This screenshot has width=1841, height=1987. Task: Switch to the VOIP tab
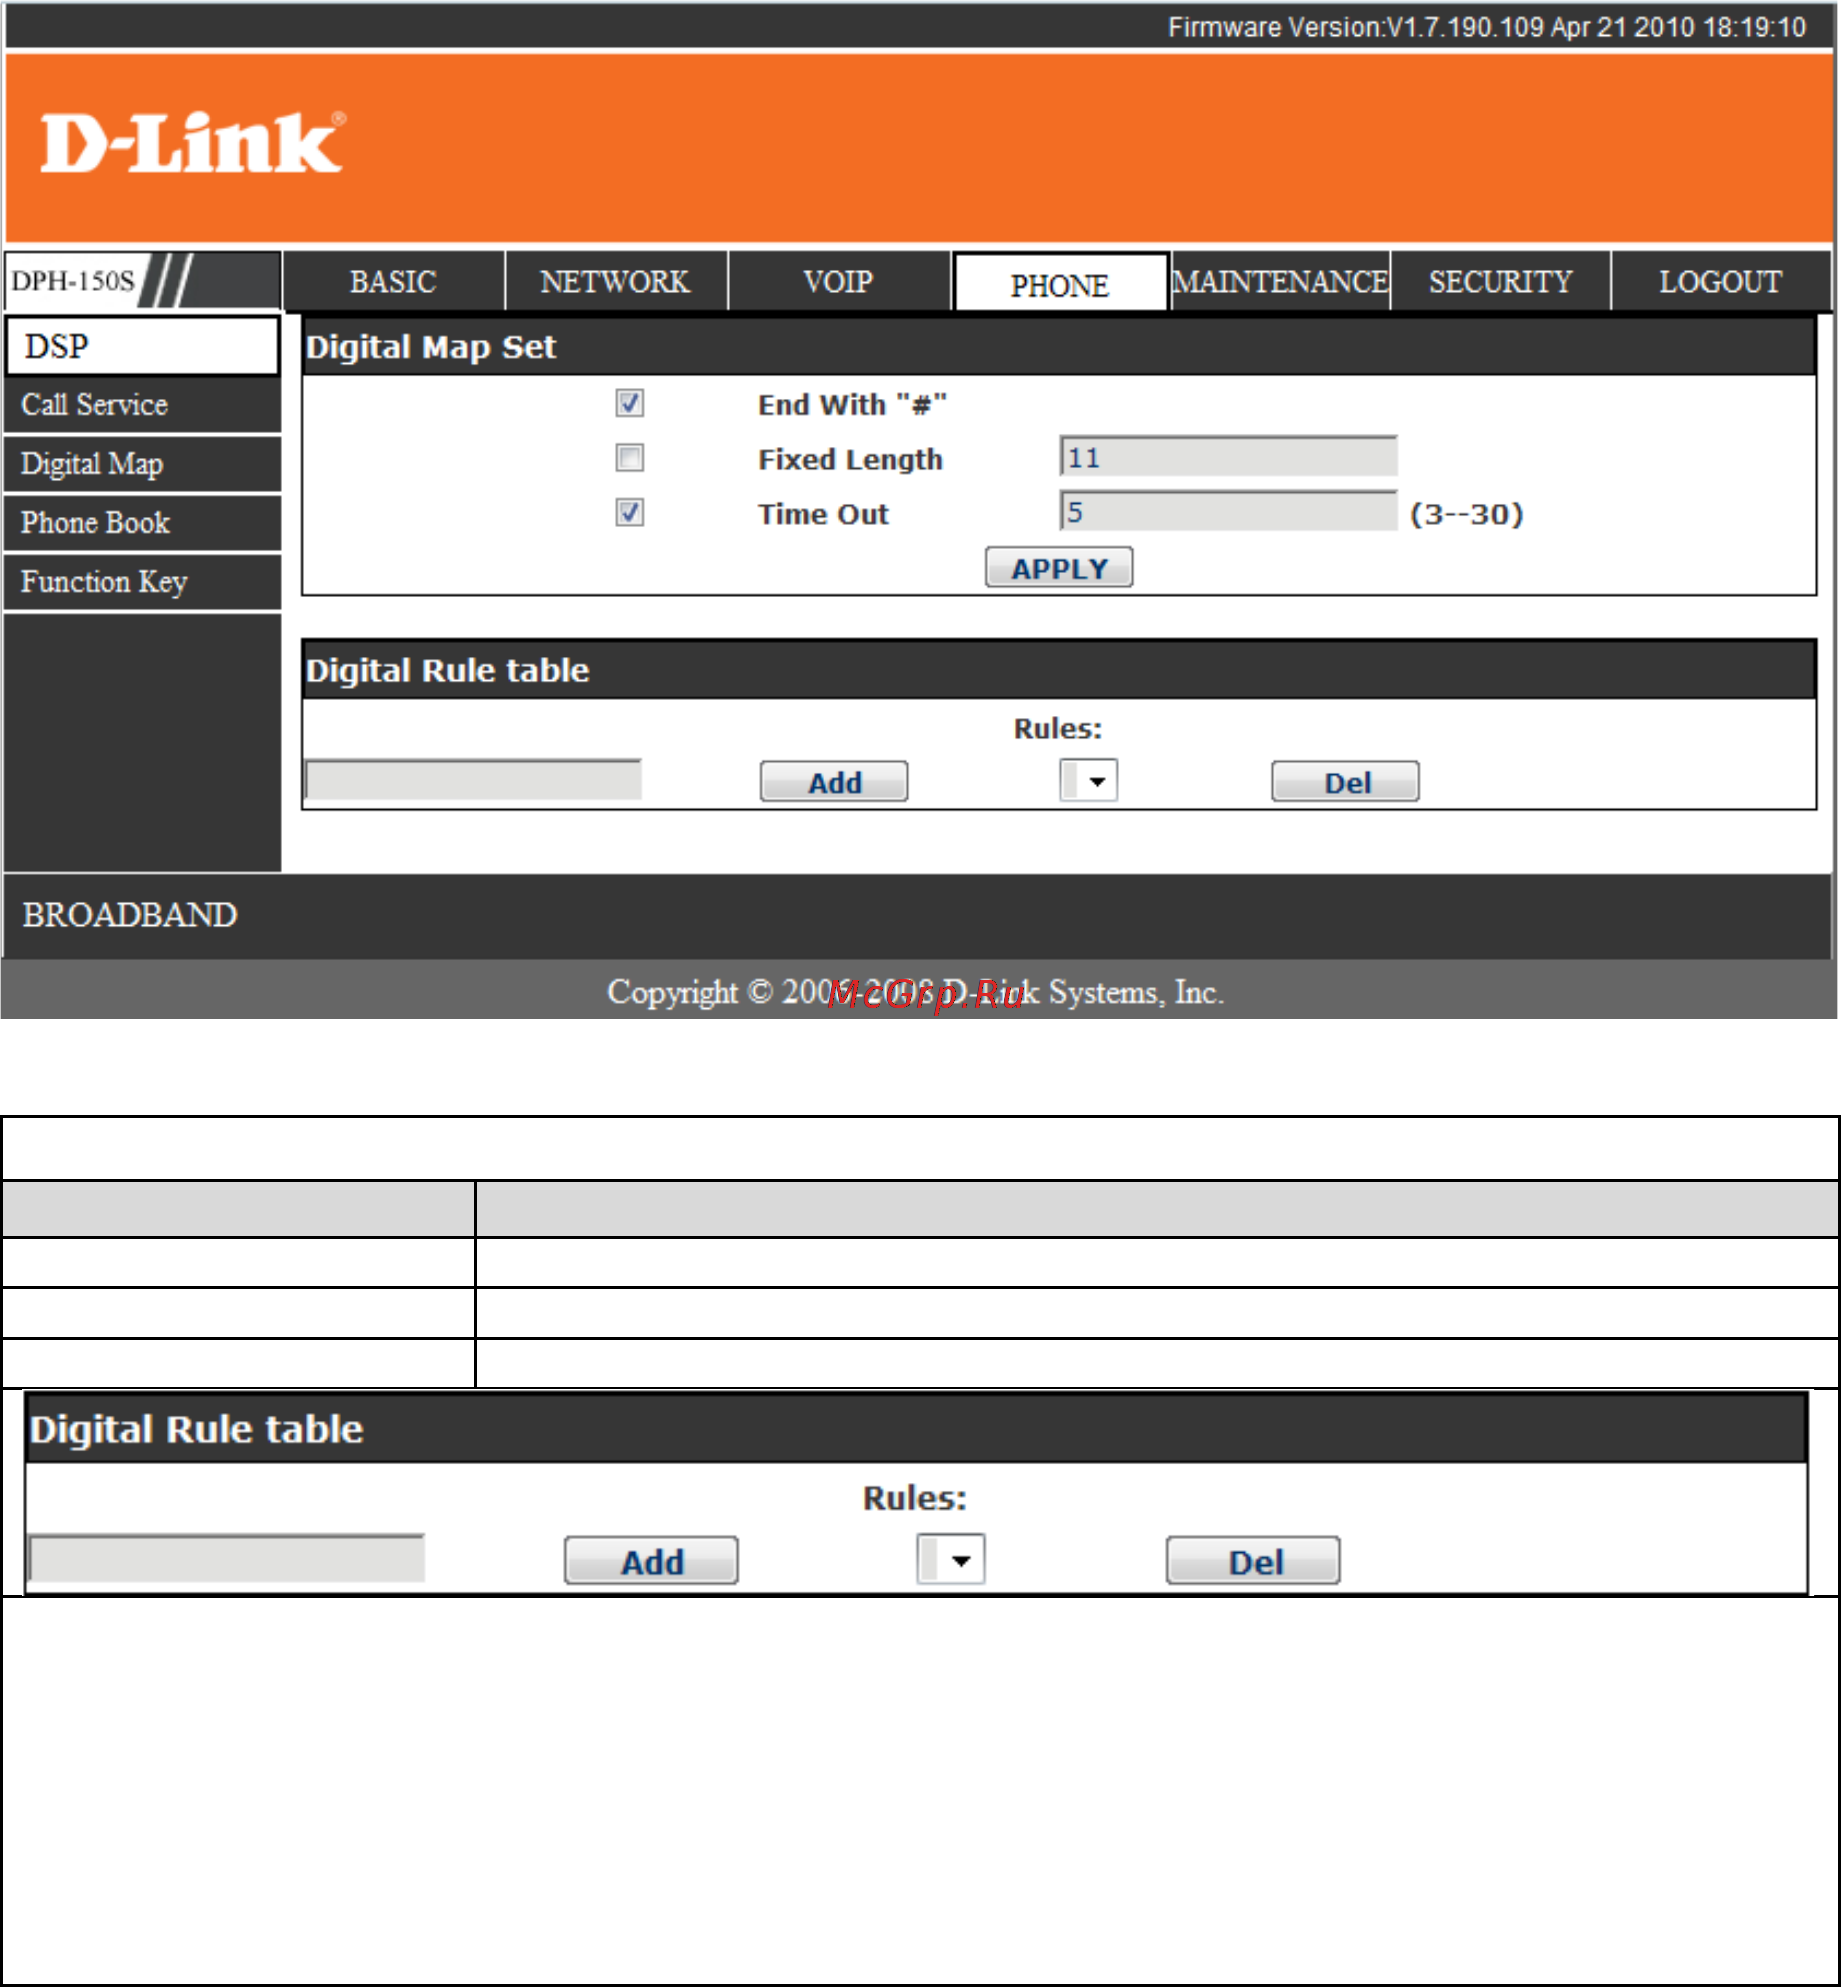click(838, 282)
